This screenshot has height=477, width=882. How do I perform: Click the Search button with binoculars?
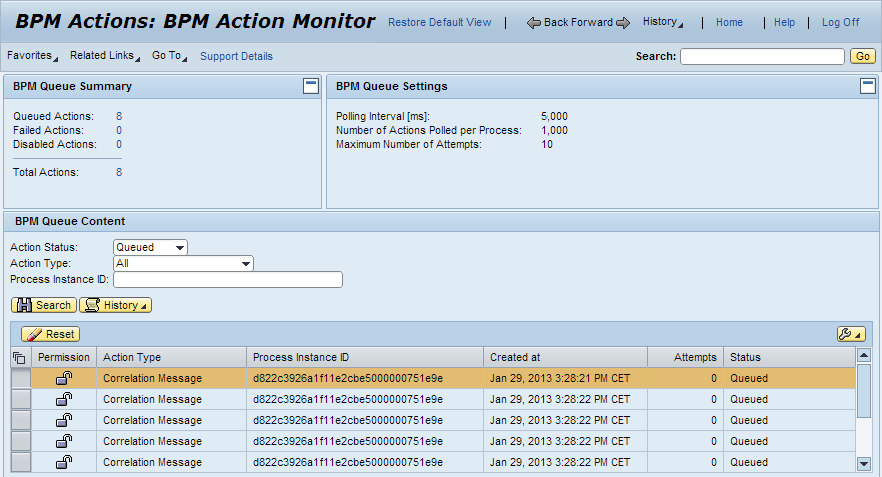(44, 305)
